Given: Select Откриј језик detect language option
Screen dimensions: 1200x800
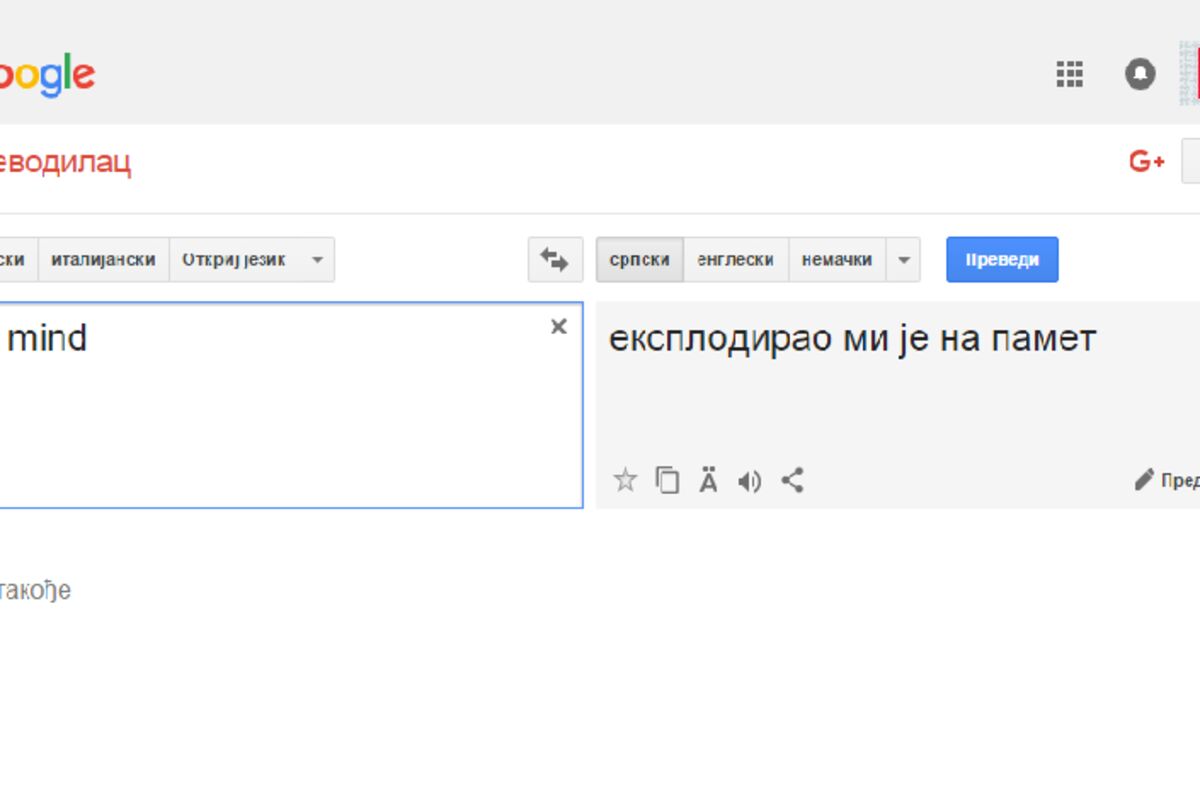Looking at the screenshot, I should (x=234, y=260).
